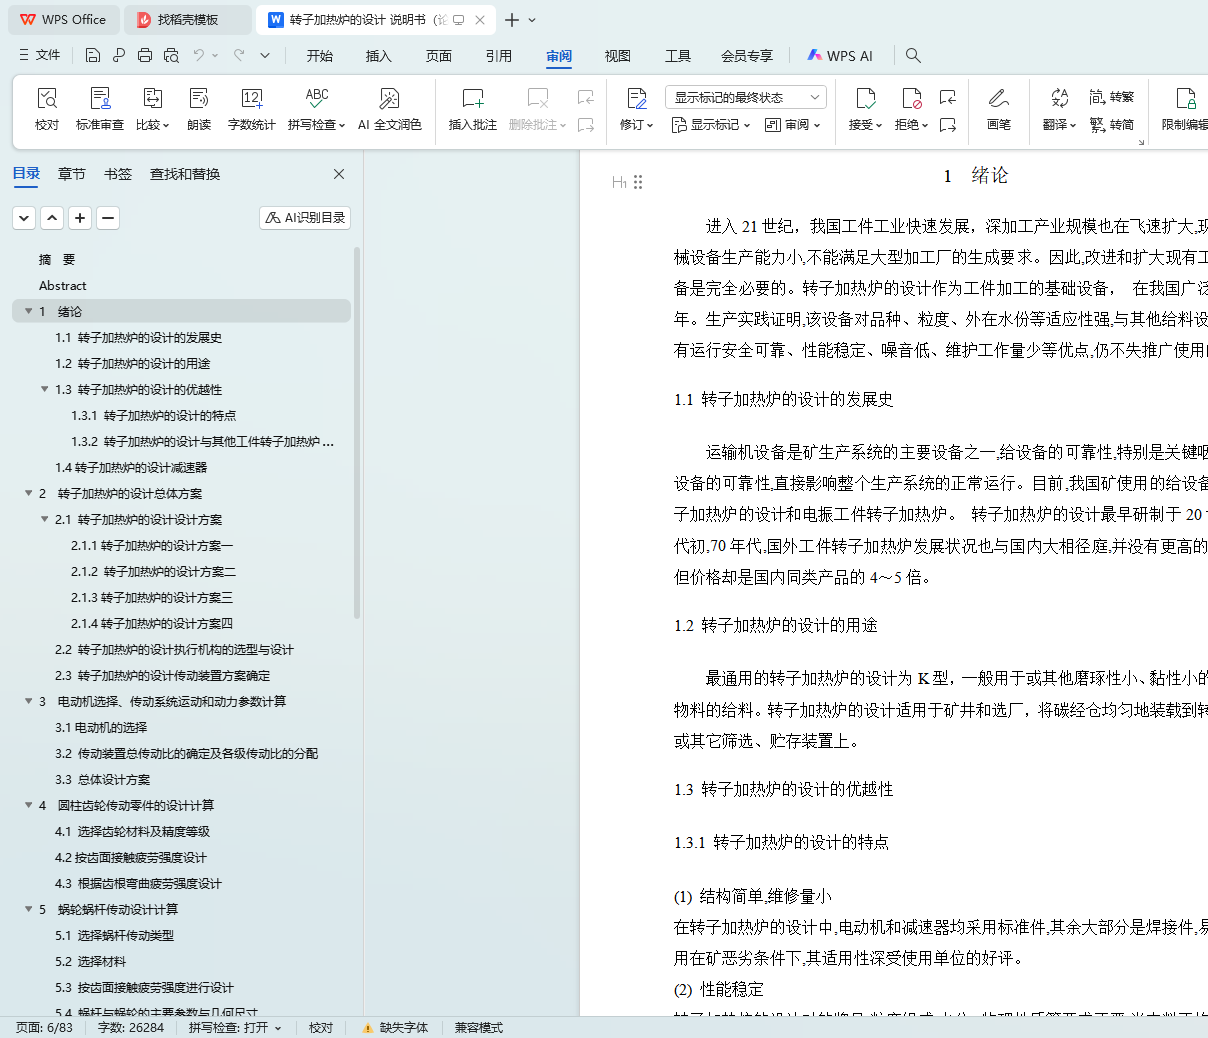
Task: Select the 画笔 pen tool
Action: (998, 109)
